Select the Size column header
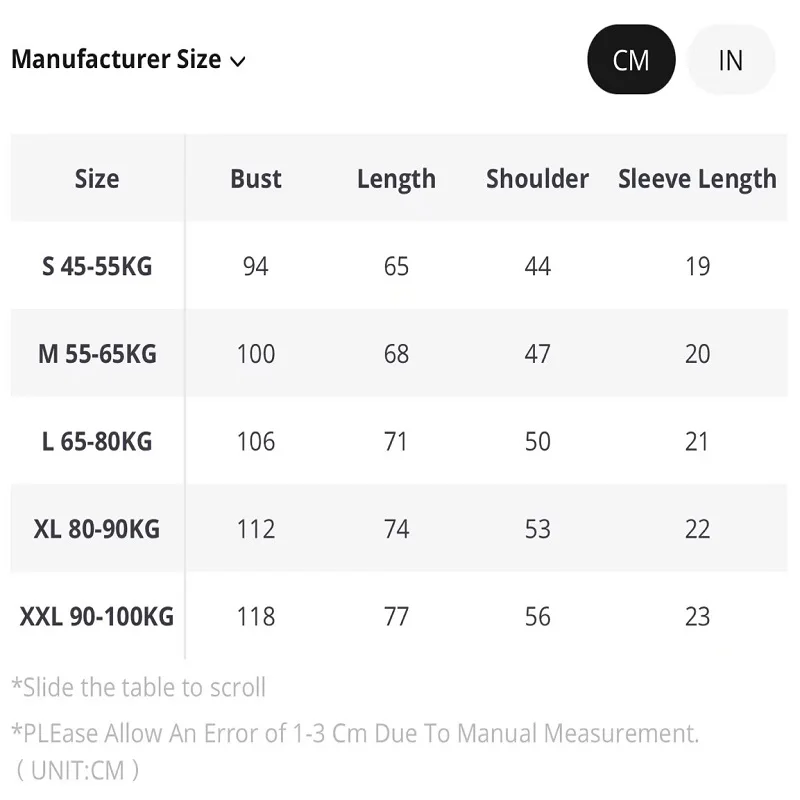The image size is (800, 800). [97, 179]
